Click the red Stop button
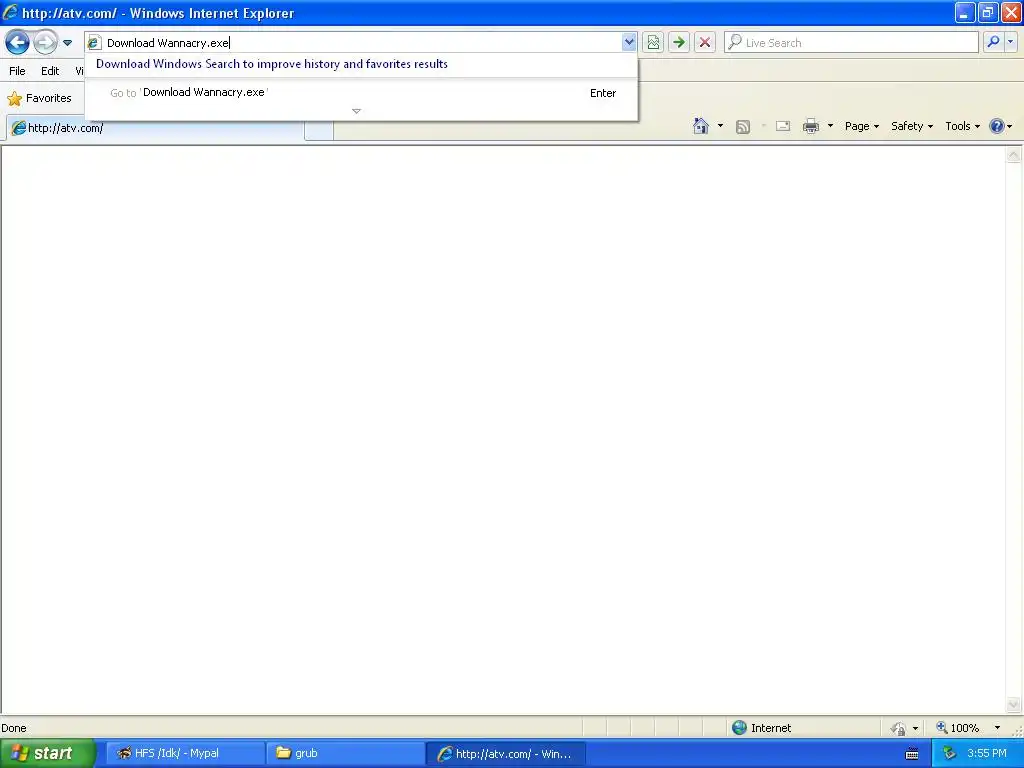 705,43
